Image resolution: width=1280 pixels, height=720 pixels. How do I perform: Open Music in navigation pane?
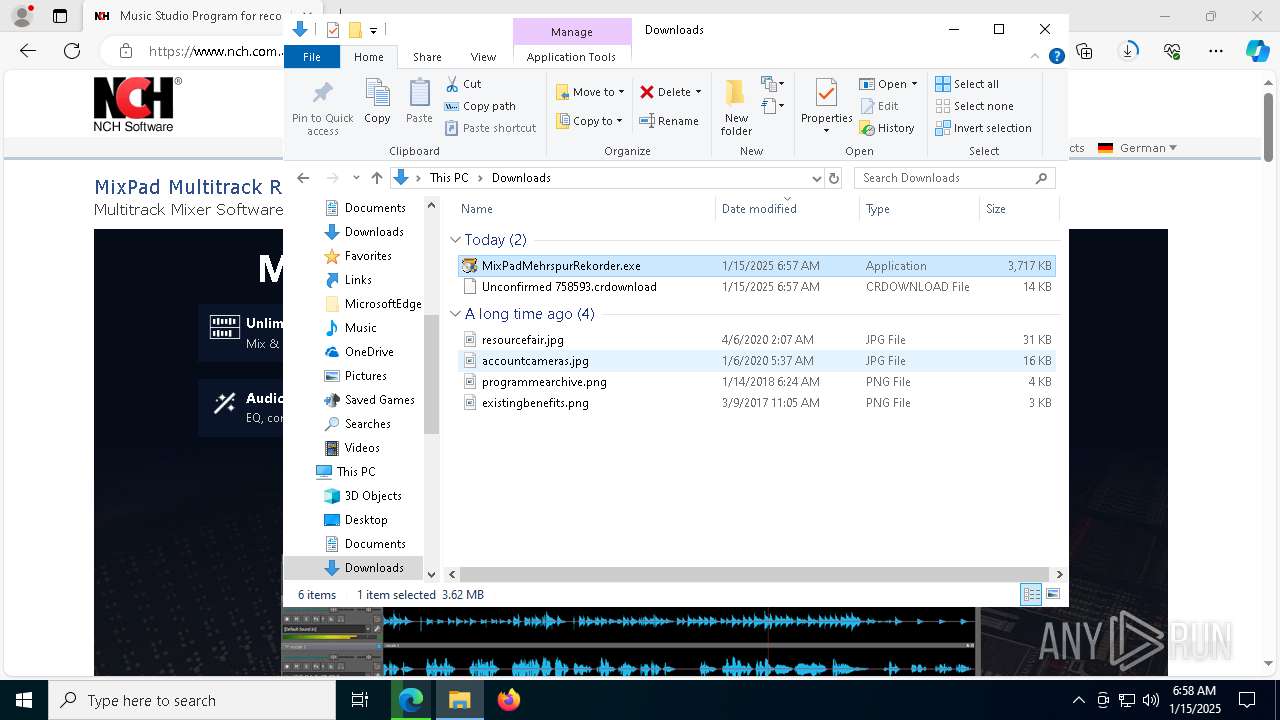(360, 328)
